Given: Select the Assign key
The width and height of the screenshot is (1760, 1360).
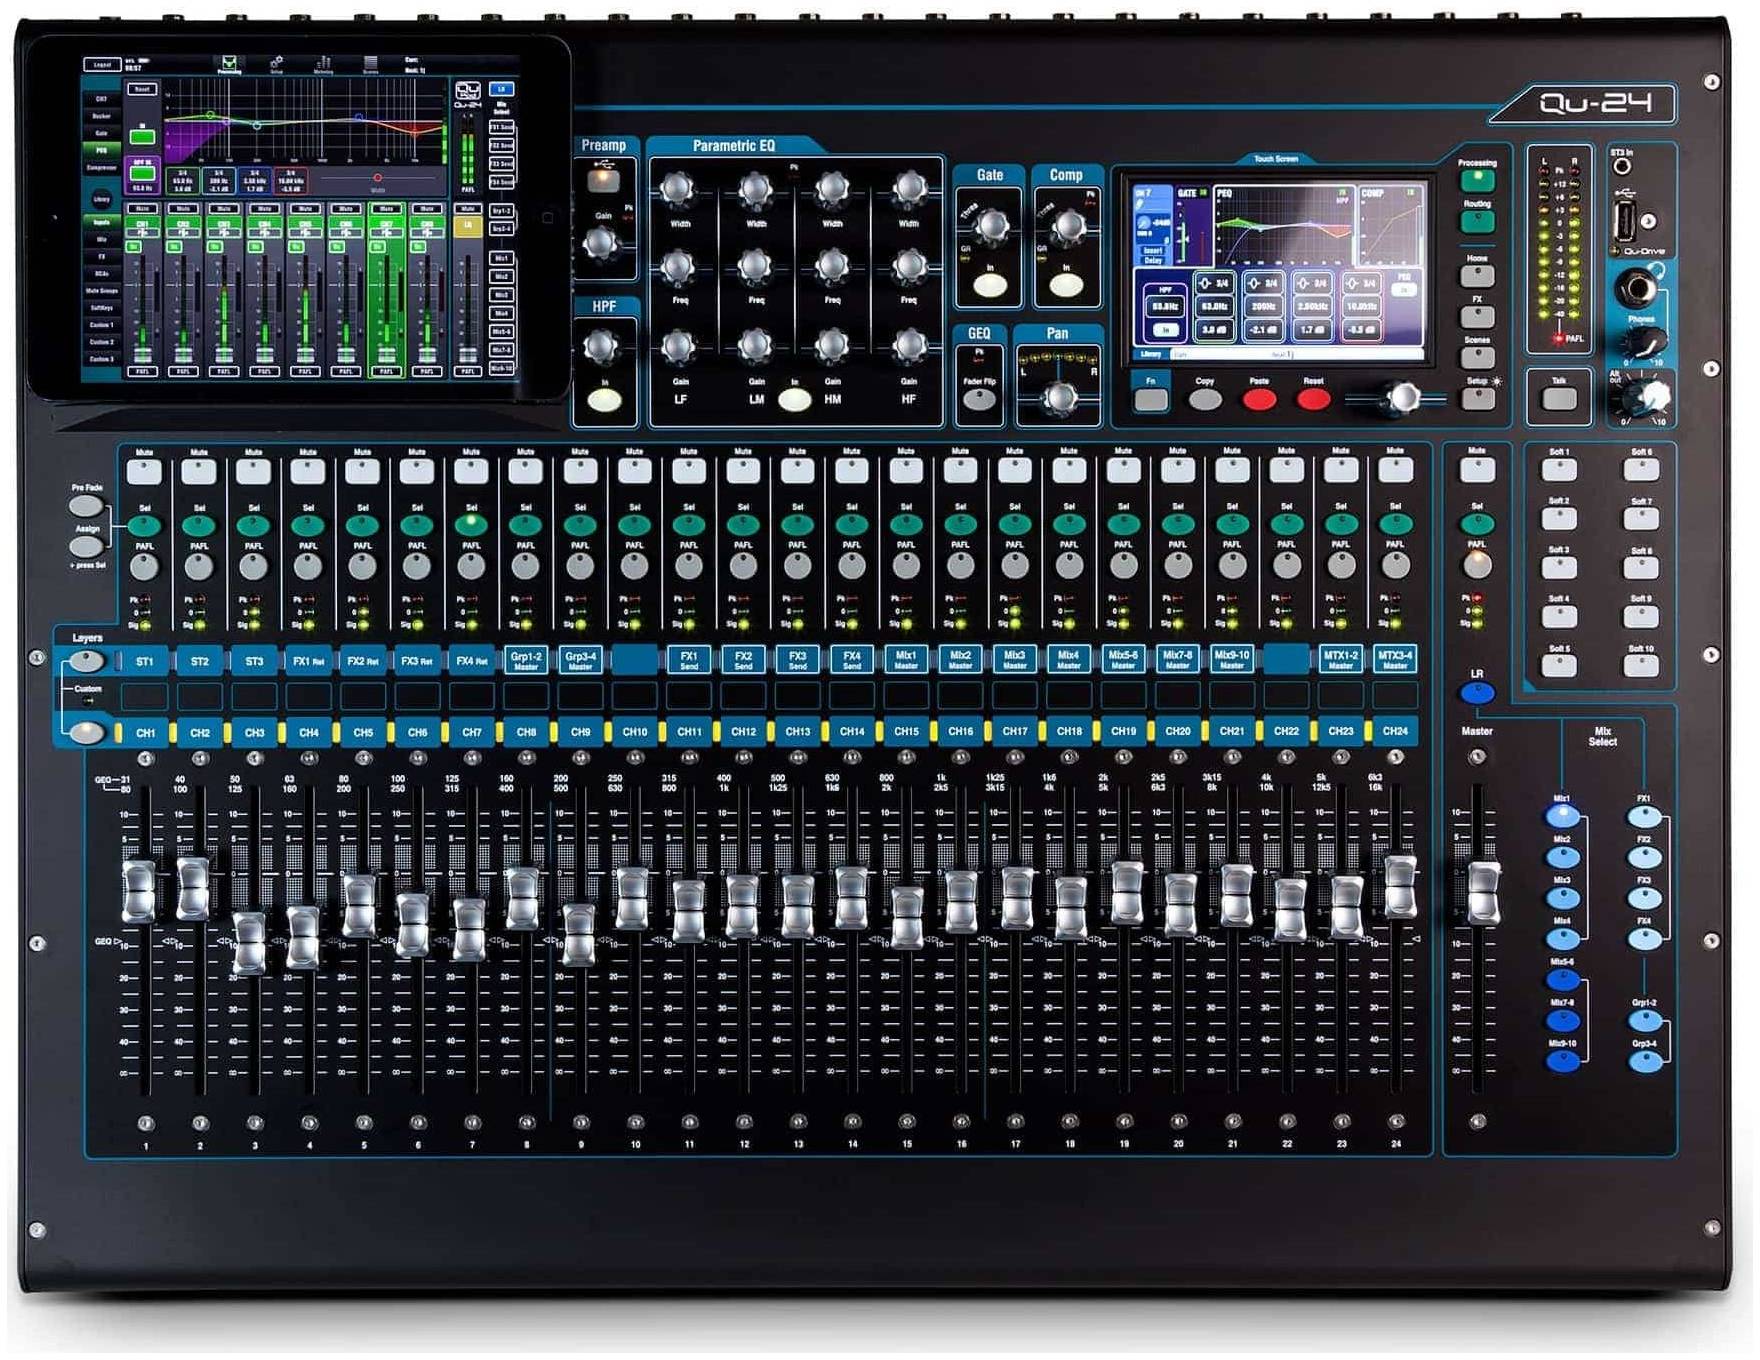Looking at the screenshot, I should [86, 546].
